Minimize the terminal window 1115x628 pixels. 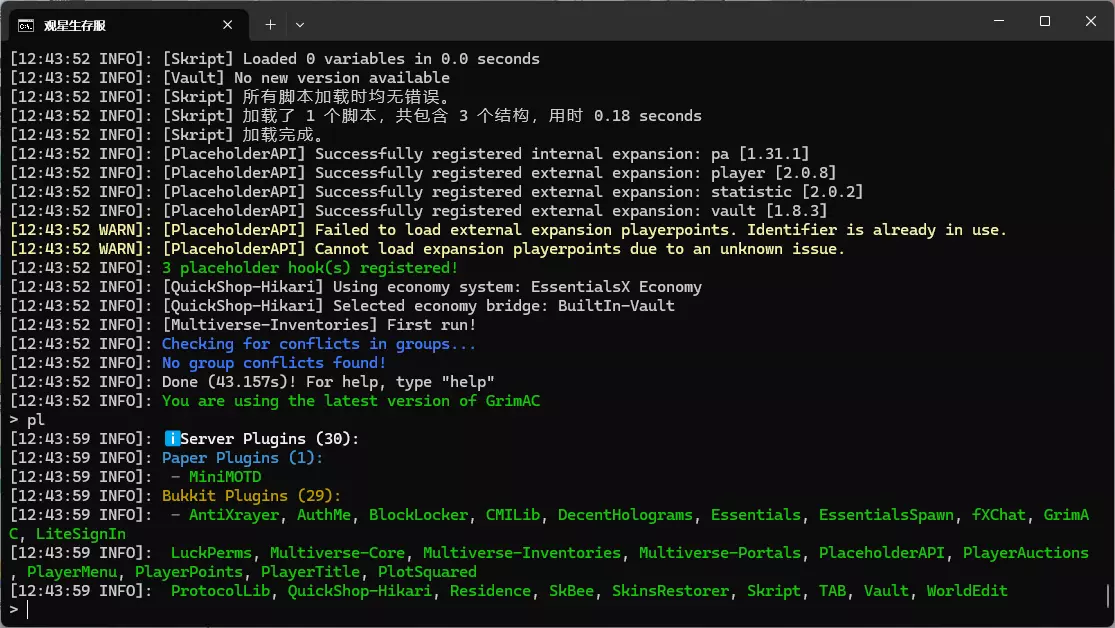(999, 21)
